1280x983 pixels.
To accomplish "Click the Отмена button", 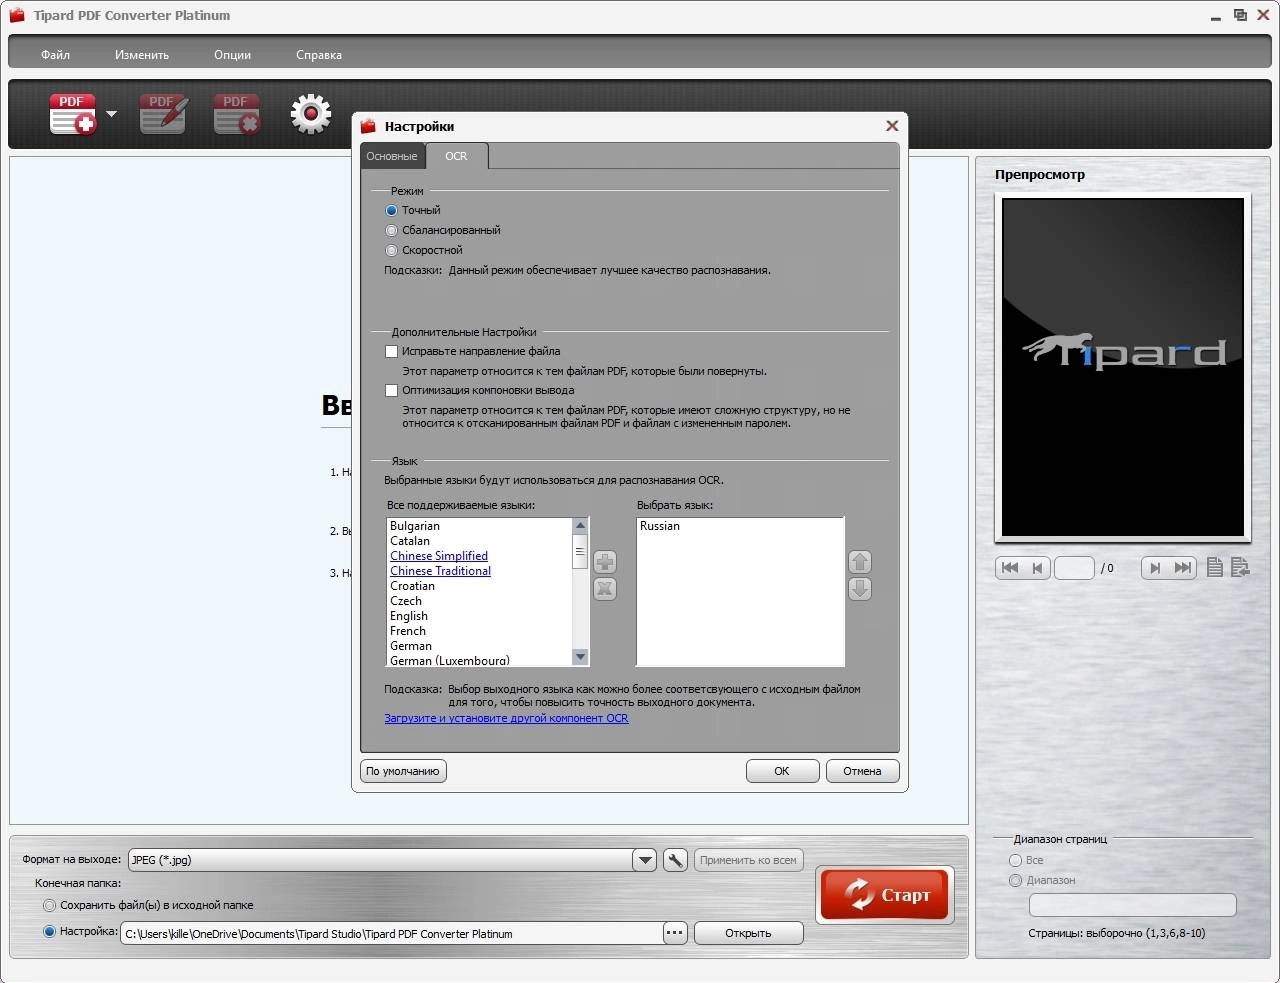I will point(862,771).
